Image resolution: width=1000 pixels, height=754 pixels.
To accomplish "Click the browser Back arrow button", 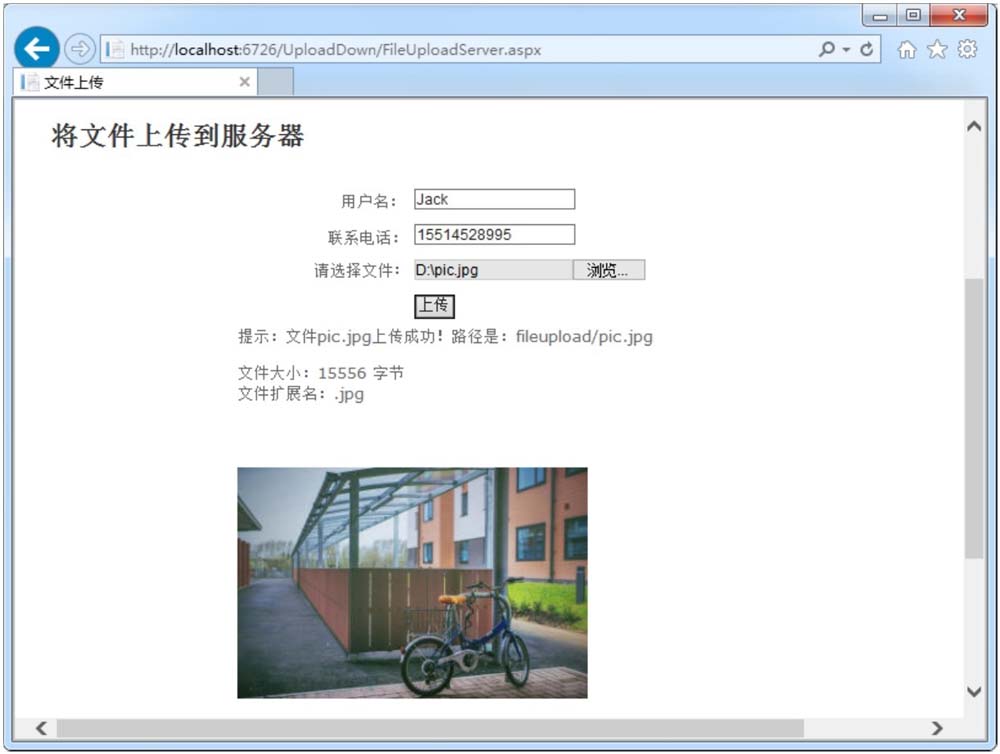I will tap(36, 48).
